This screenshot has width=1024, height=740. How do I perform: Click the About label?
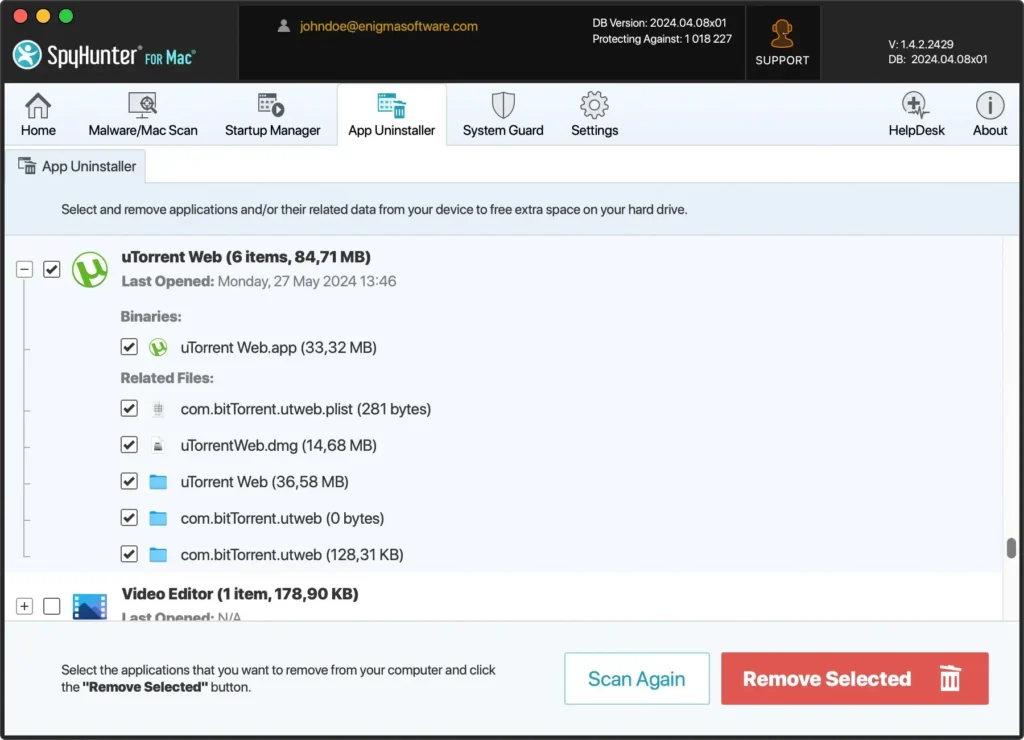point(990,130)
